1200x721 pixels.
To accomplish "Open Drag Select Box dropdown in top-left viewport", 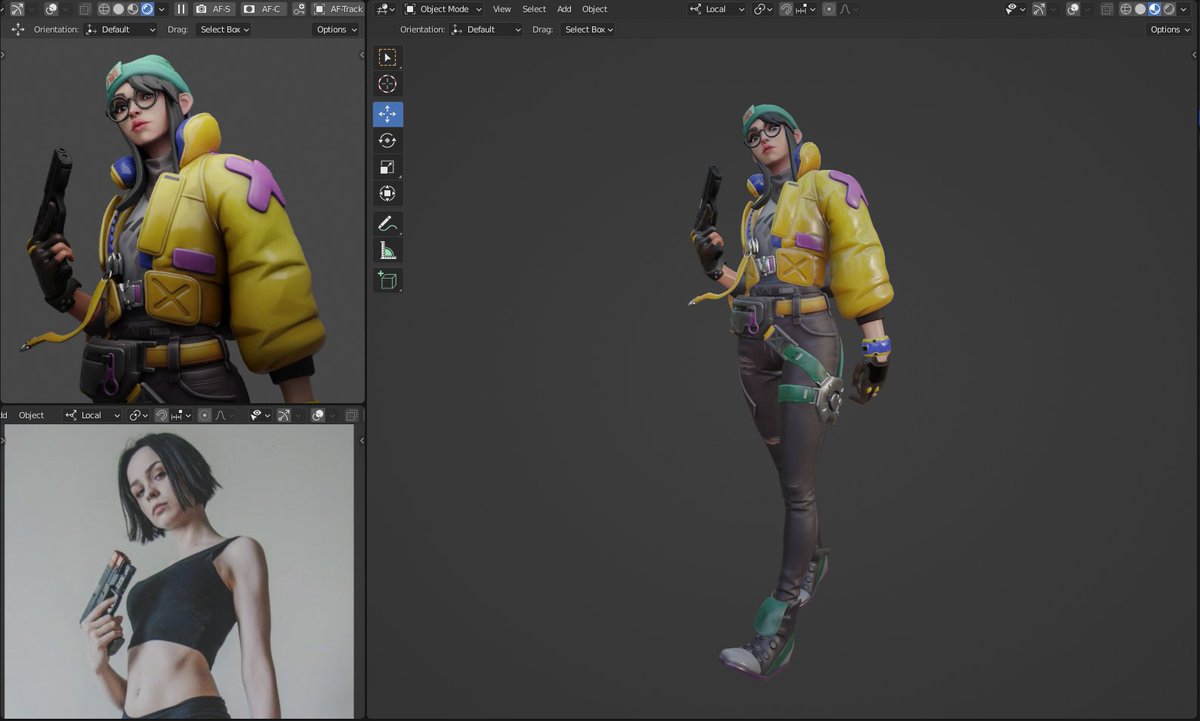I will pos(223,30).
